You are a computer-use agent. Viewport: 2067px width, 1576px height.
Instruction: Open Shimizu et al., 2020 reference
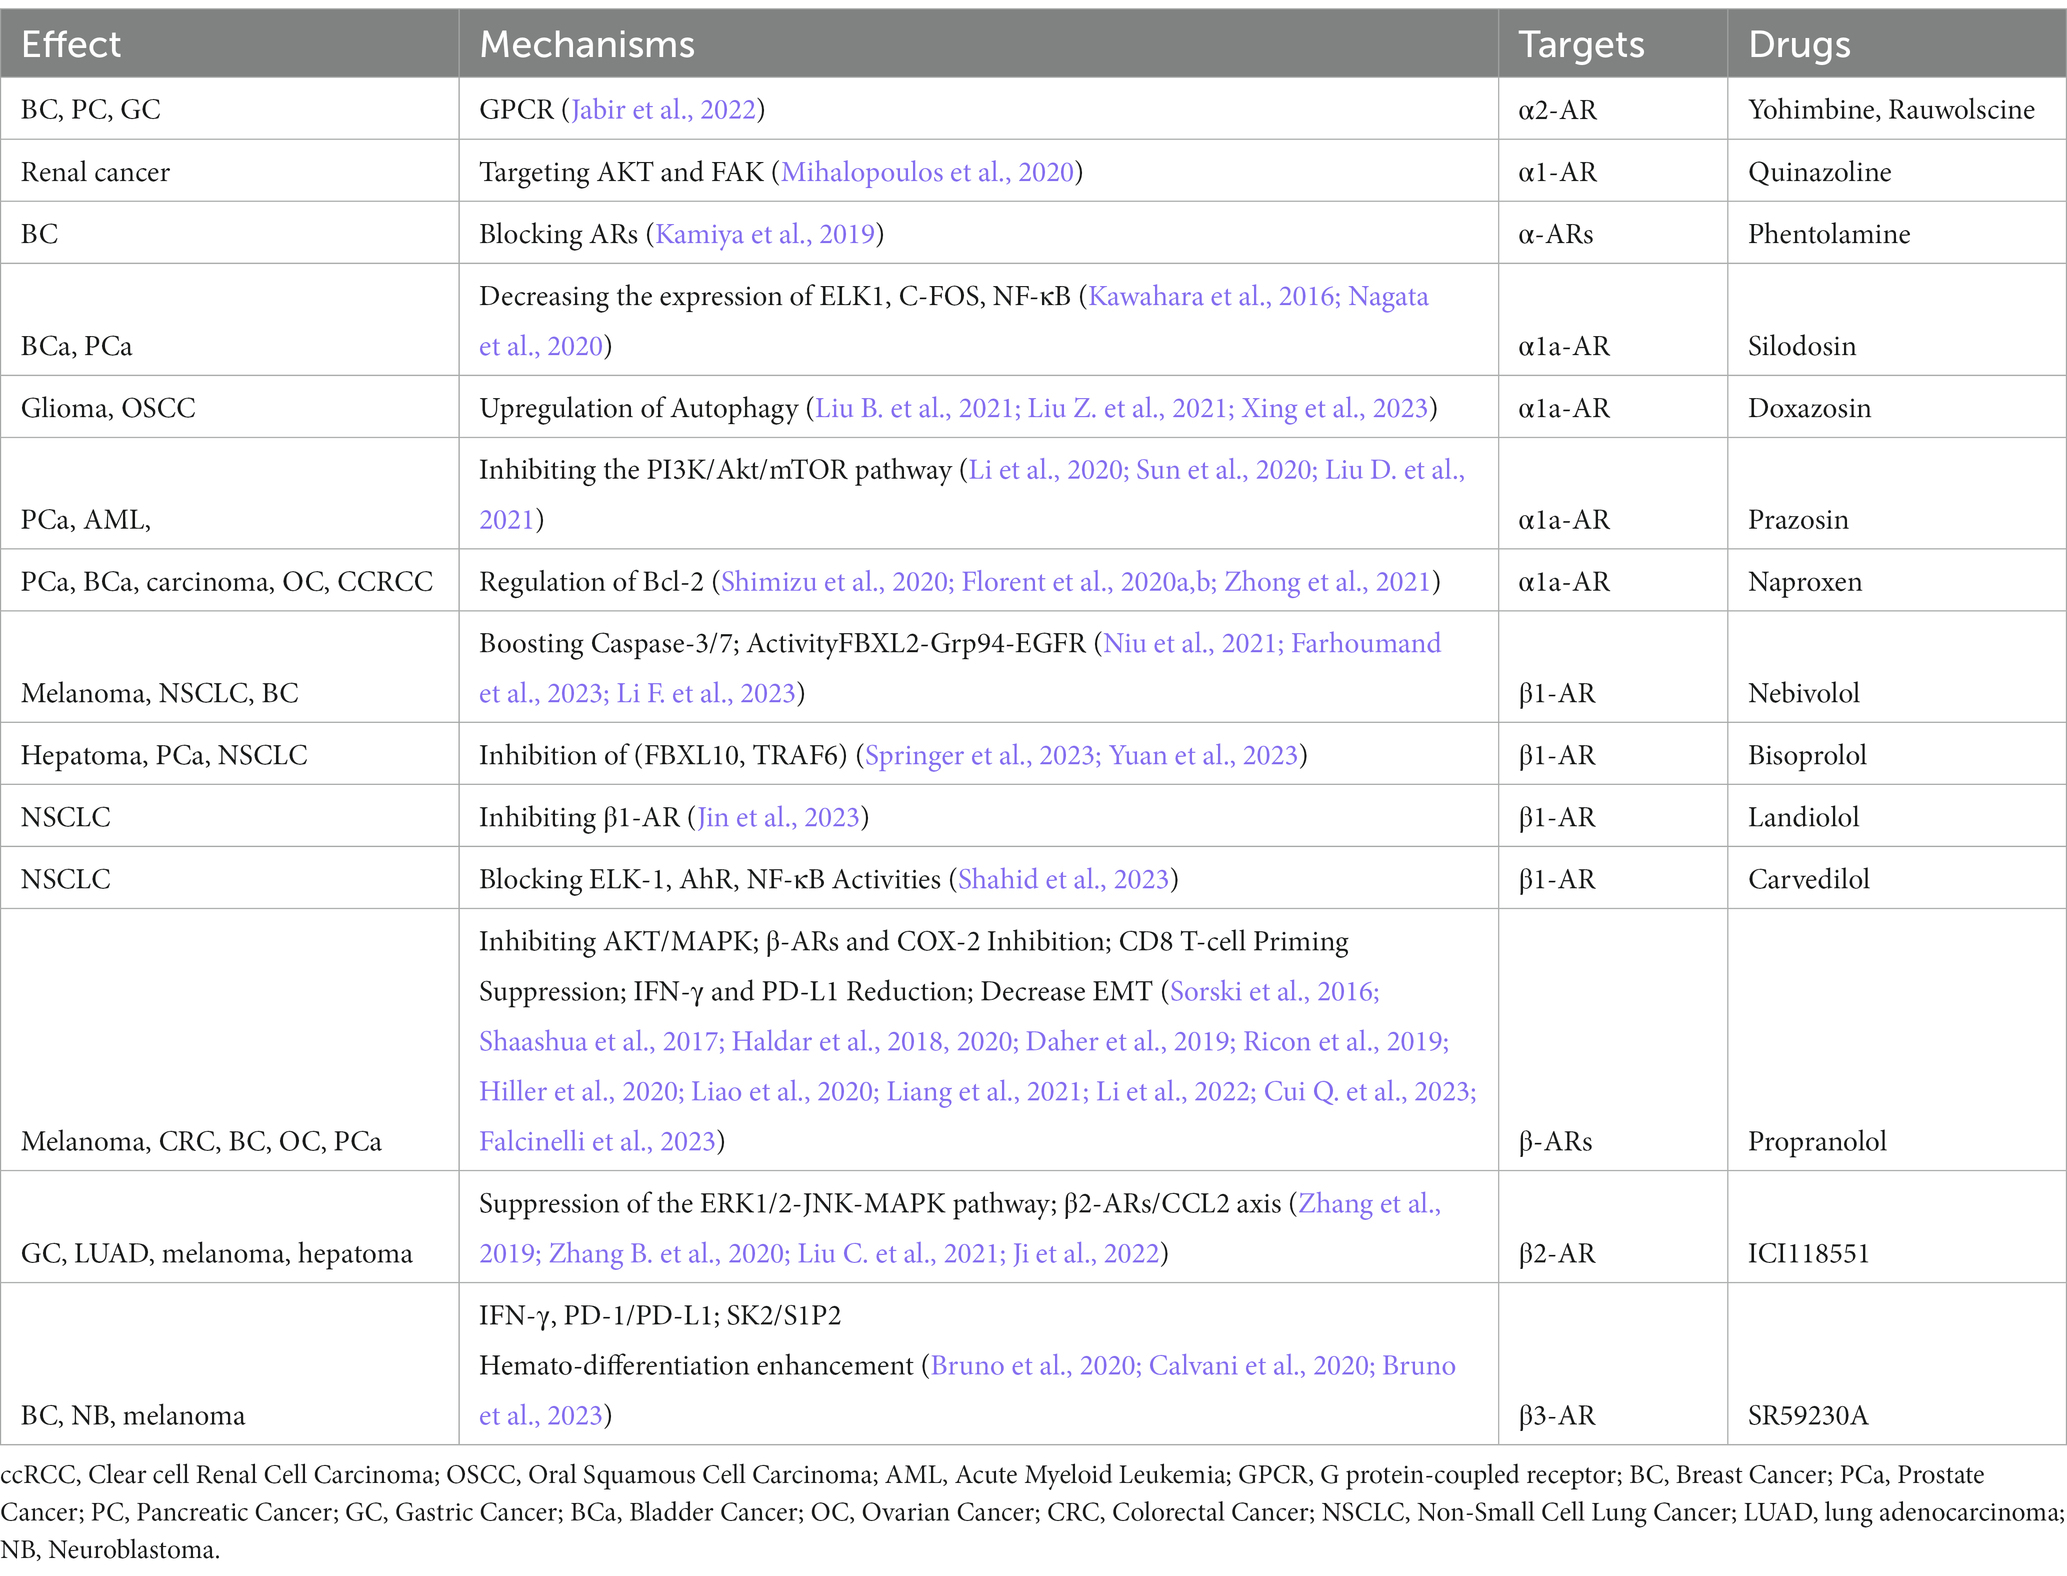(835, 582)
